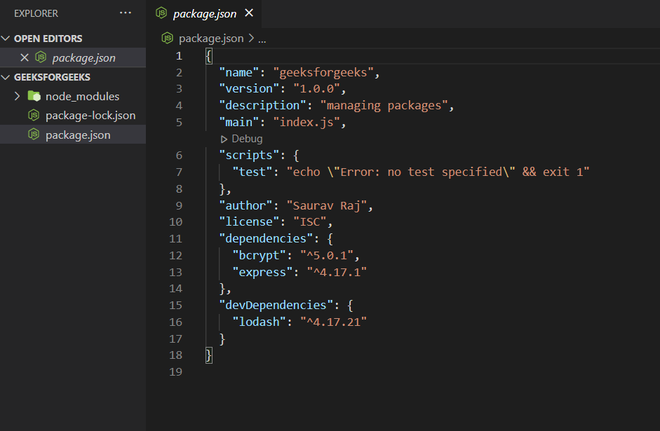Collapse the GEEKSFORGEEKS folder section
The width and height of the screenshot is (660, 431).
point(6,77)
